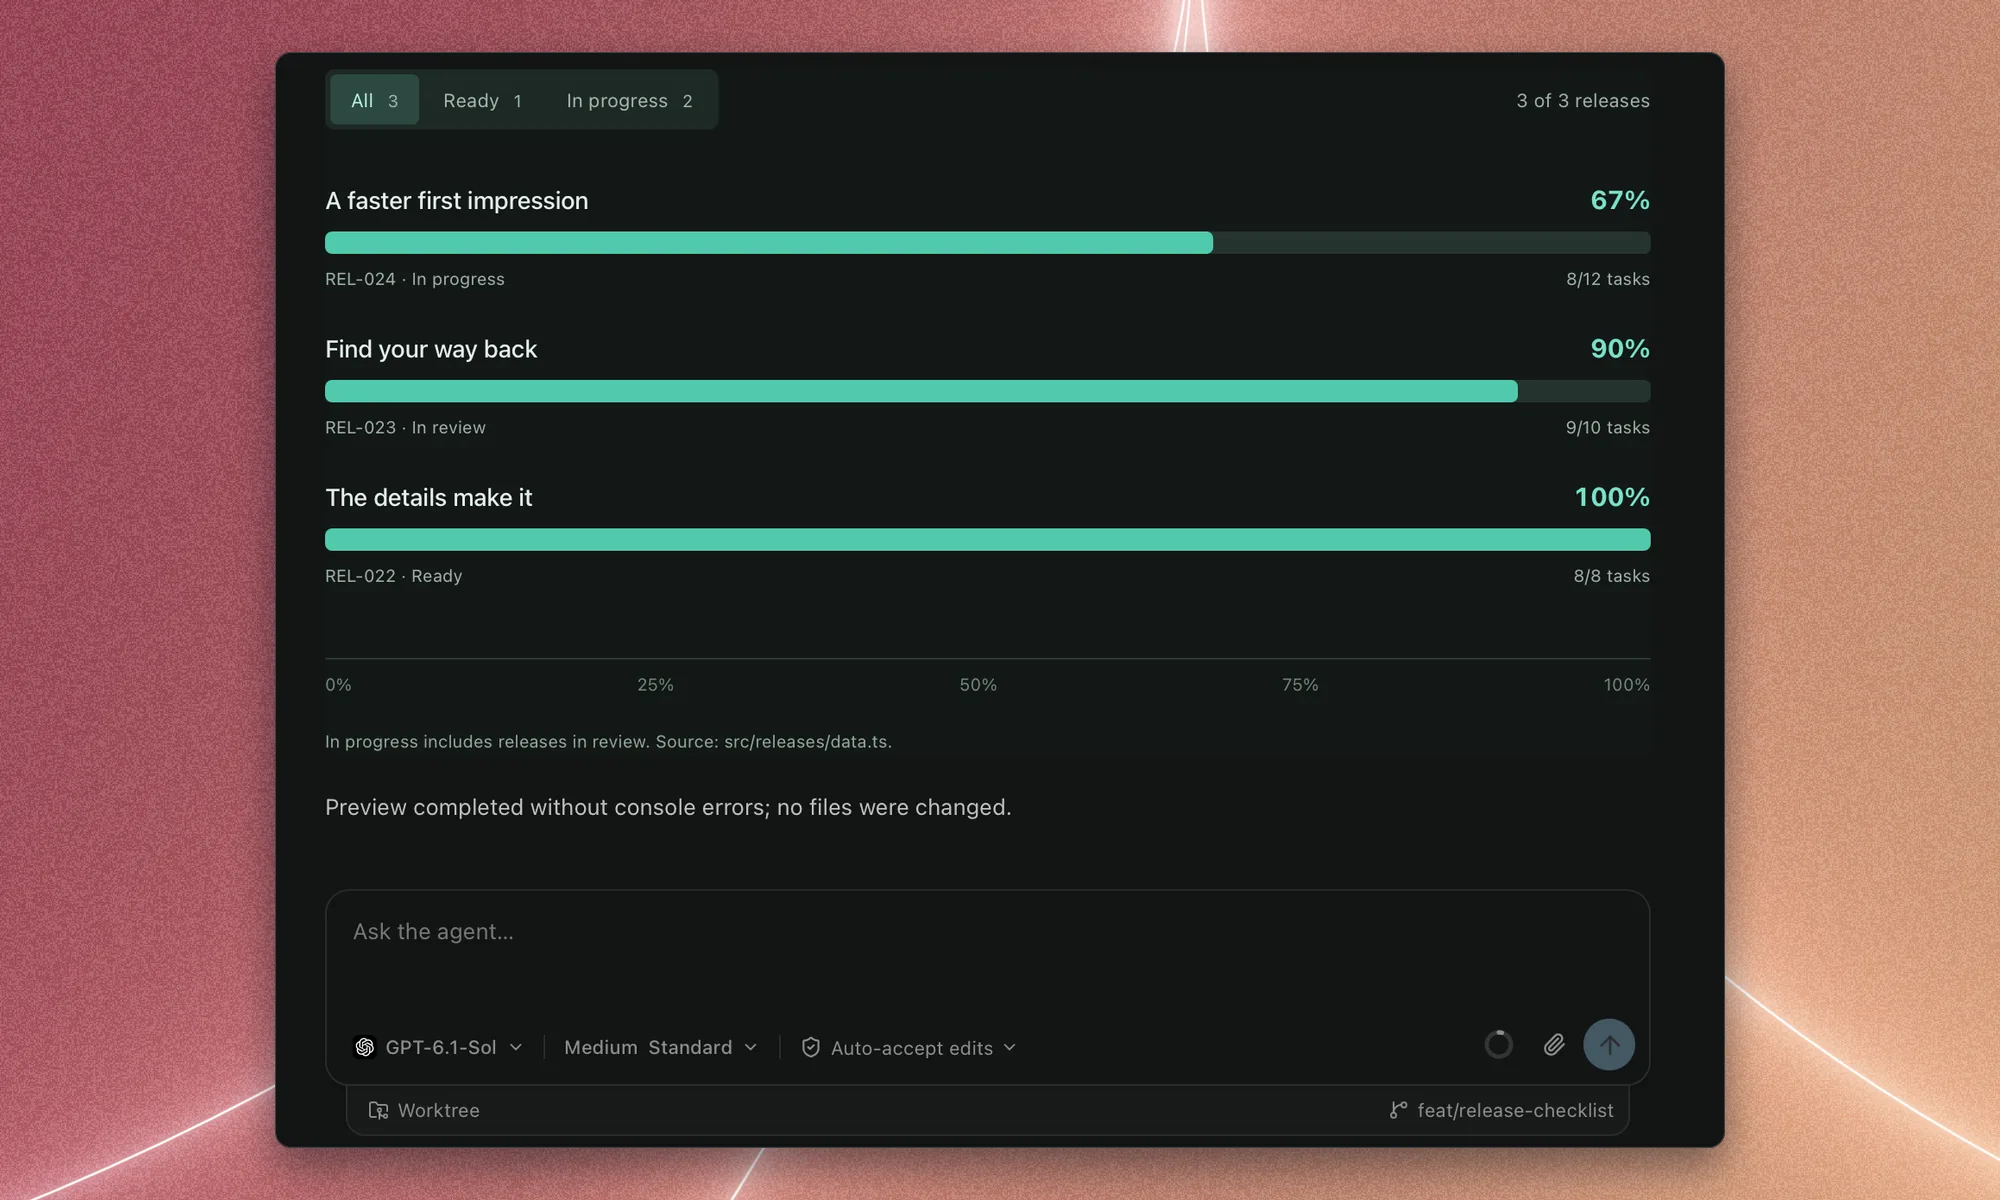Send message with the up arrow button
Image resolution: width=2000 pixels, height=1200 pixels.
click(1609, 1045)
